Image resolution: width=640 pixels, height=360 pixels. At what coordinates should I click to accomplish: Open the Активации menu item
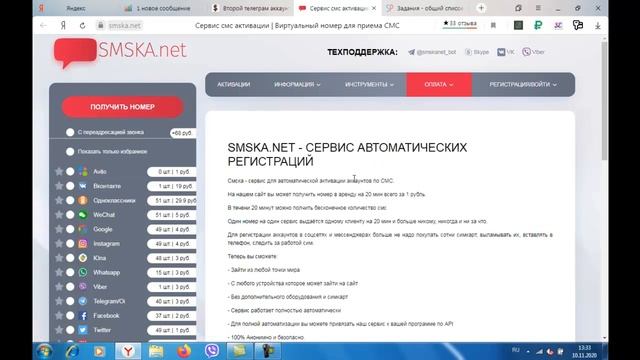point(233,84)
